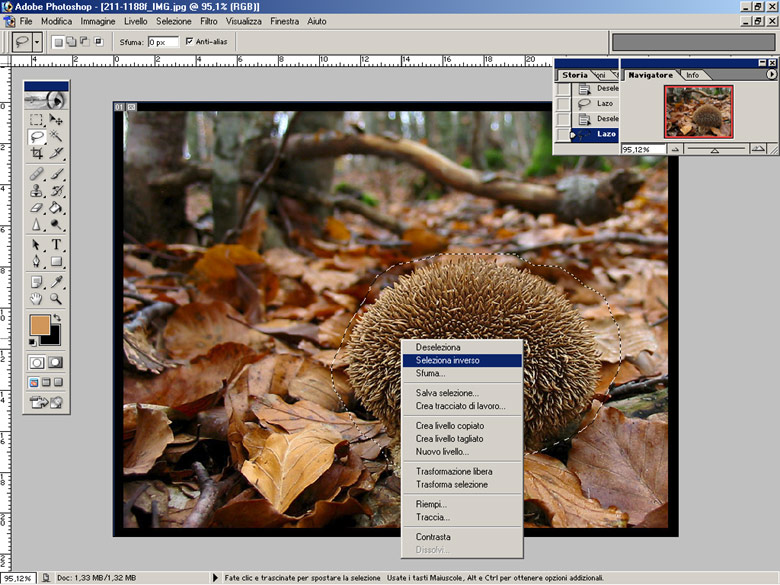Select the Paint Bucket tool
The image size is (780, 585).
click(57, 208)
